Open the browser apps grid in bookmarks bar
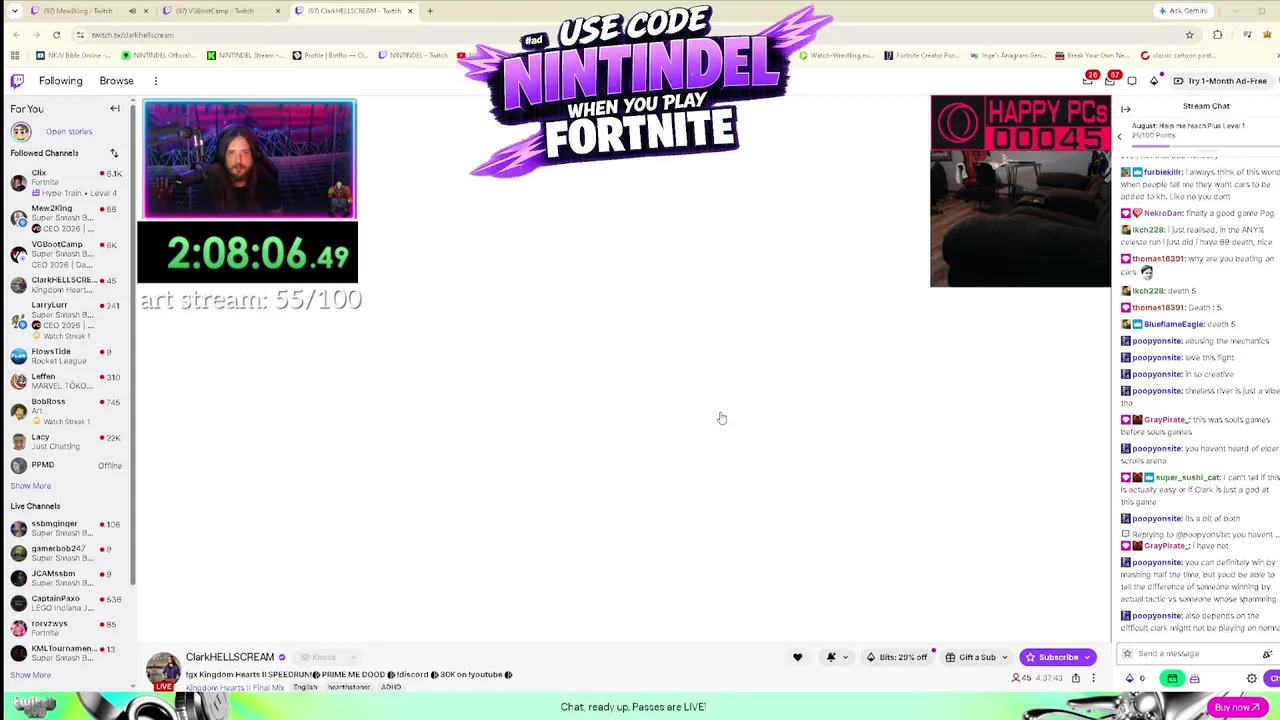Viewport: 1280px width, 720px height. coord(15,56)
